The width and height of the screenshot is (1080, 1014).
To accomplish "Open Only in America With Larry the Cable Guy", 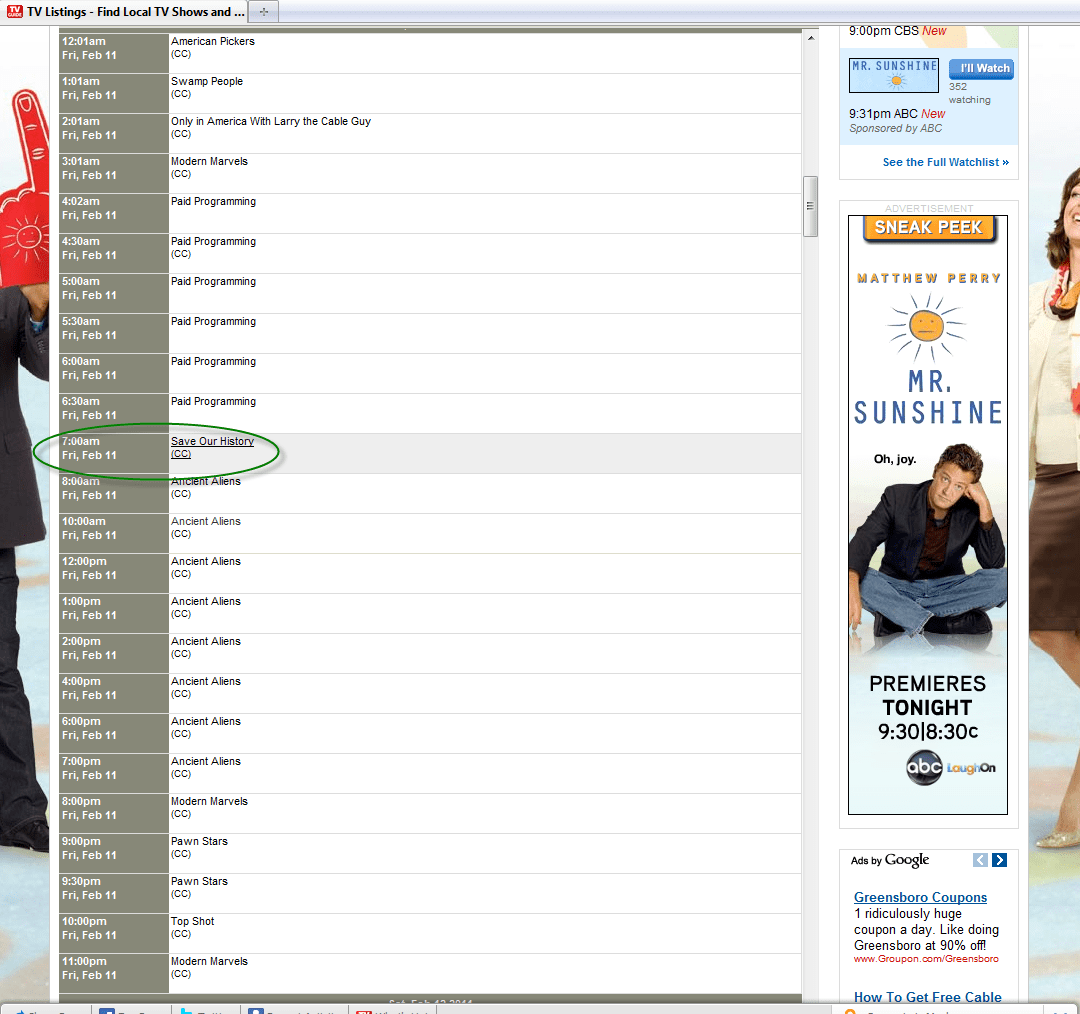I will click(271, 121).
